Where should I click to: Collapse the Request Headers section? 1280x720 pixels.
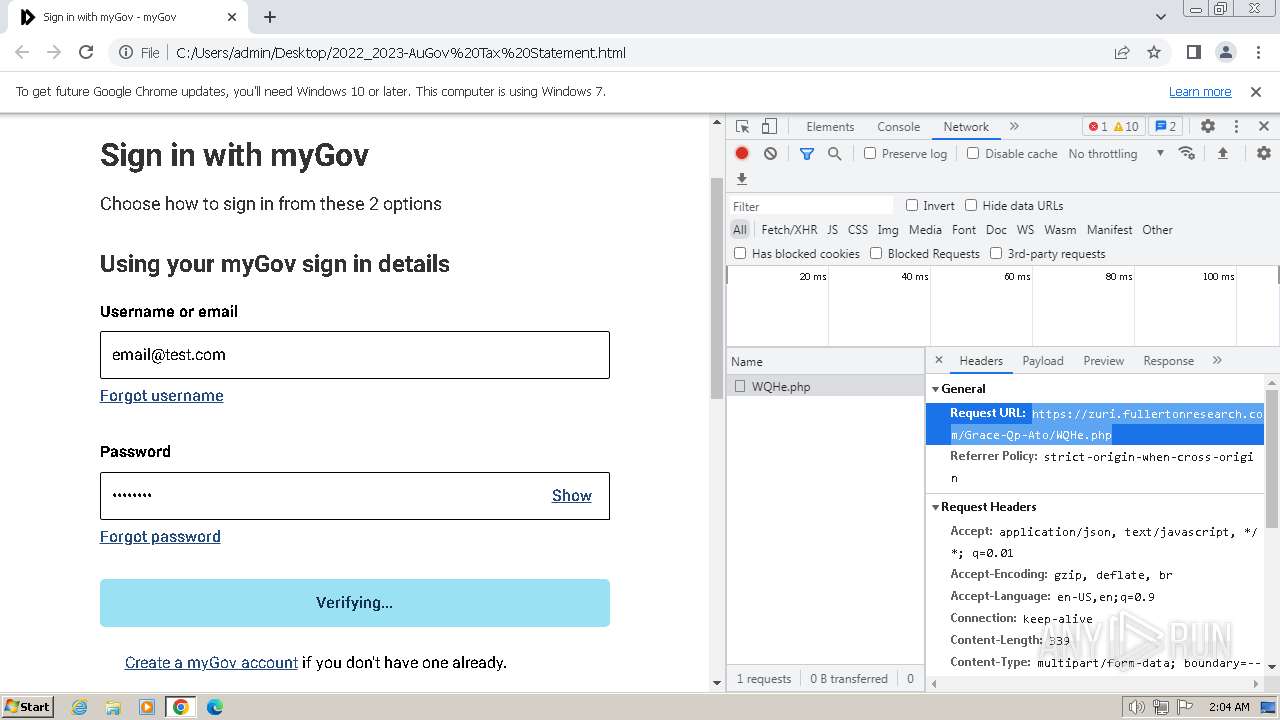(936, 507)
